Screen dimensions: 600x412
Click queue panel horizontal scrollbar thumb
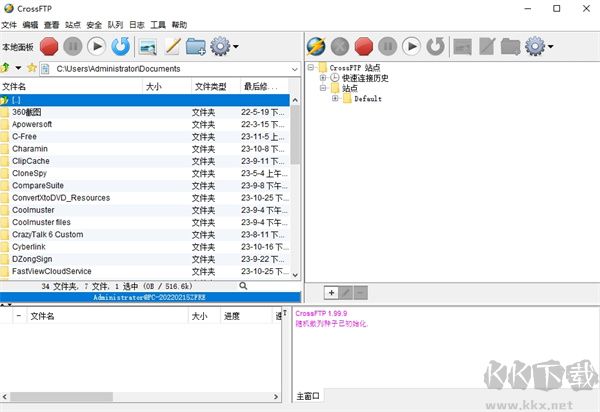(61, 397)
